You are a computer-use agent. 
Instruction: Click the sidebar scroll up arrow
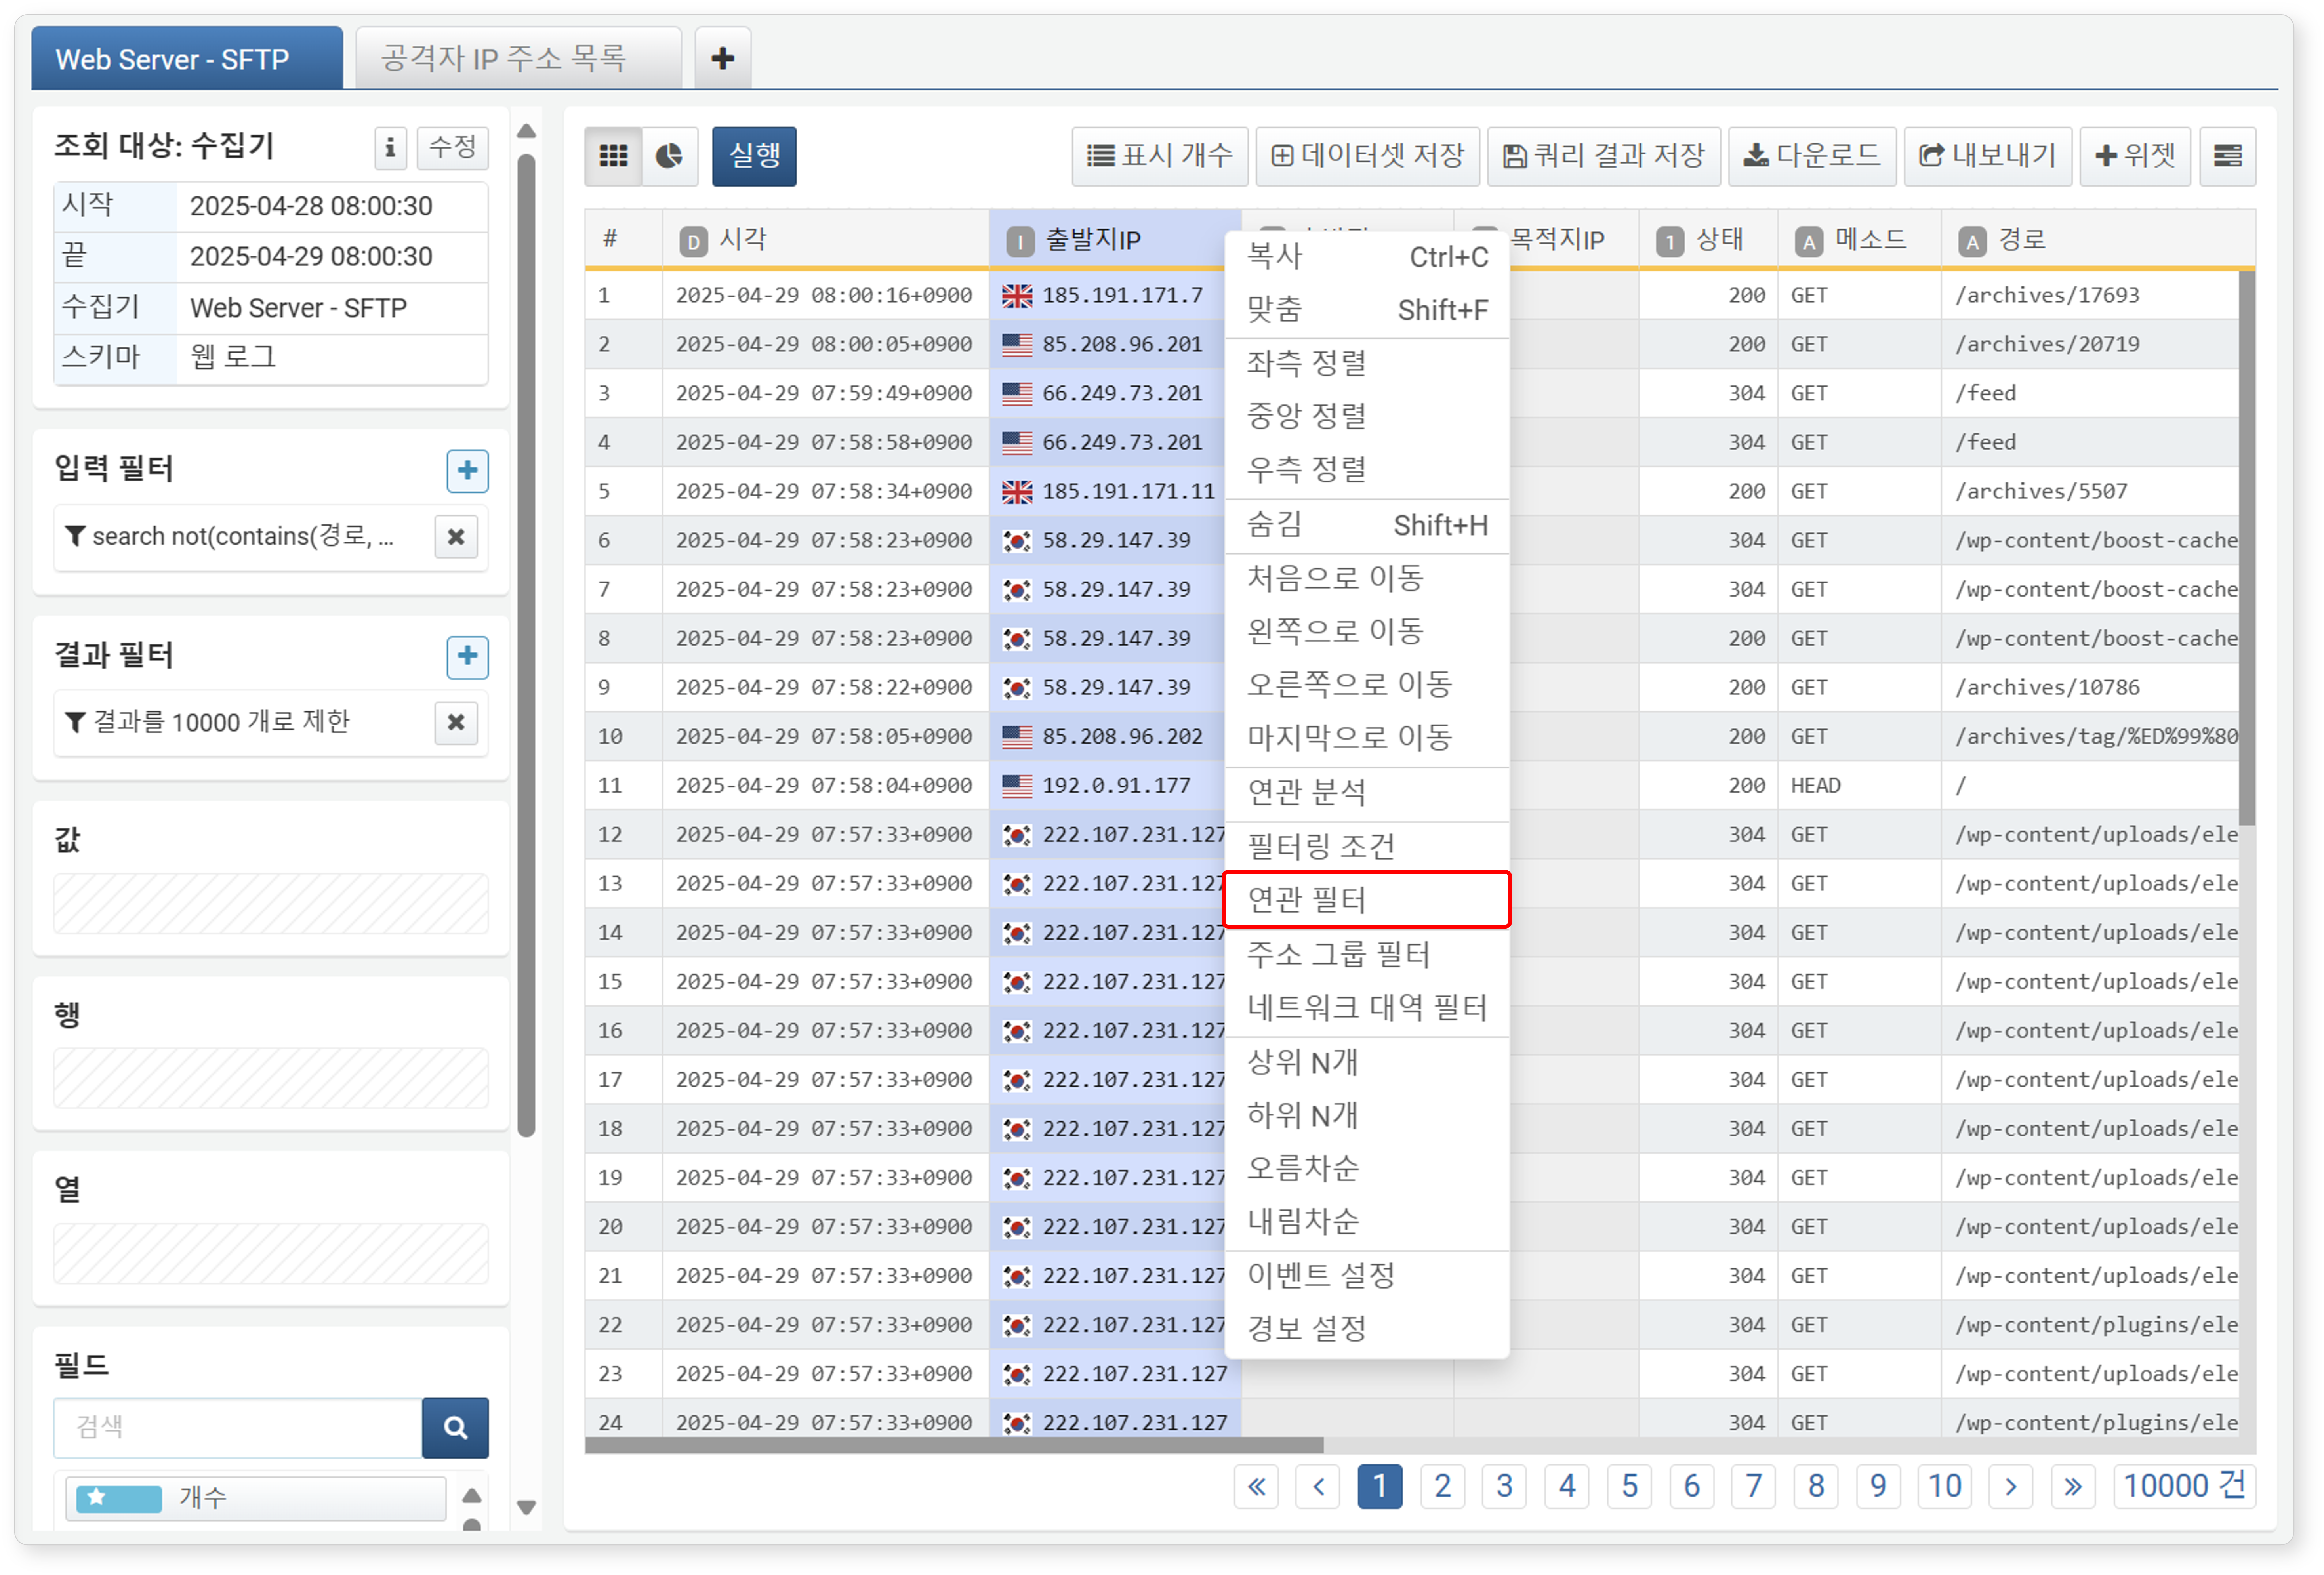pos(527,131)
